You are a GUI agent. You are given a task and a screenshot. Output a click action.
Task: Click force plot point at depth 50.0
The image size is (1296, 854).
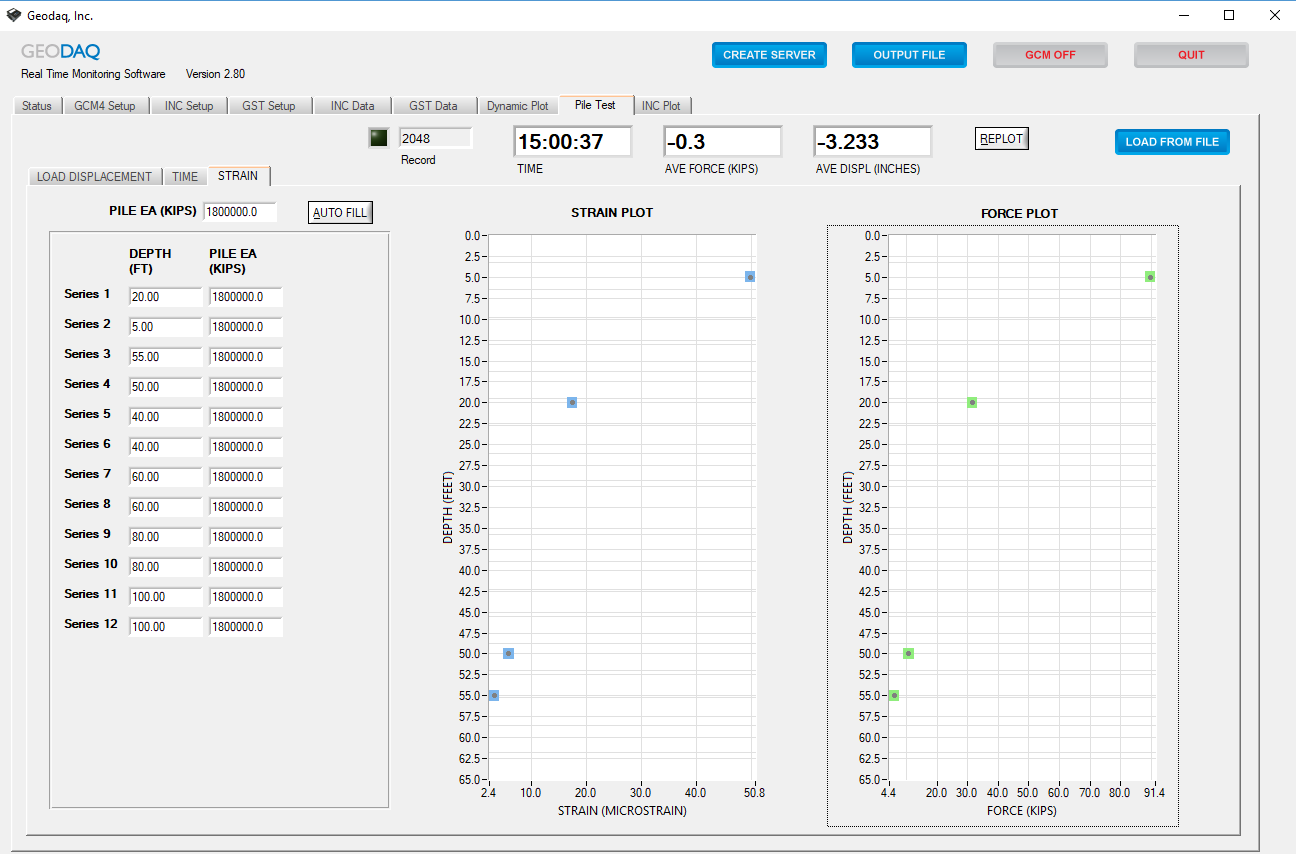pos(908,653)
